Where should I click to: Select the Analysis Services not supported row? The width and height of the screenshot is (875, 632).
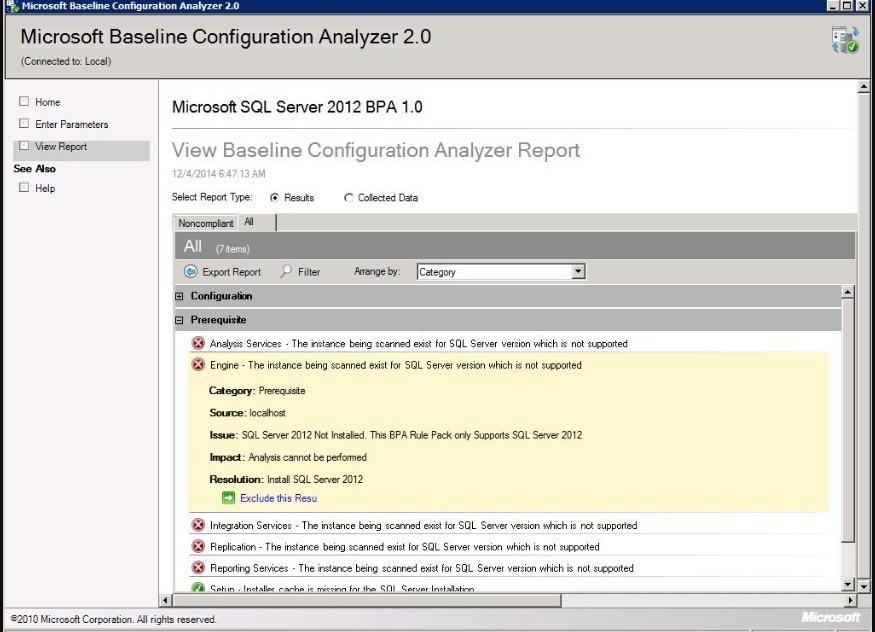pyautogui.click(x=508, y=344)
